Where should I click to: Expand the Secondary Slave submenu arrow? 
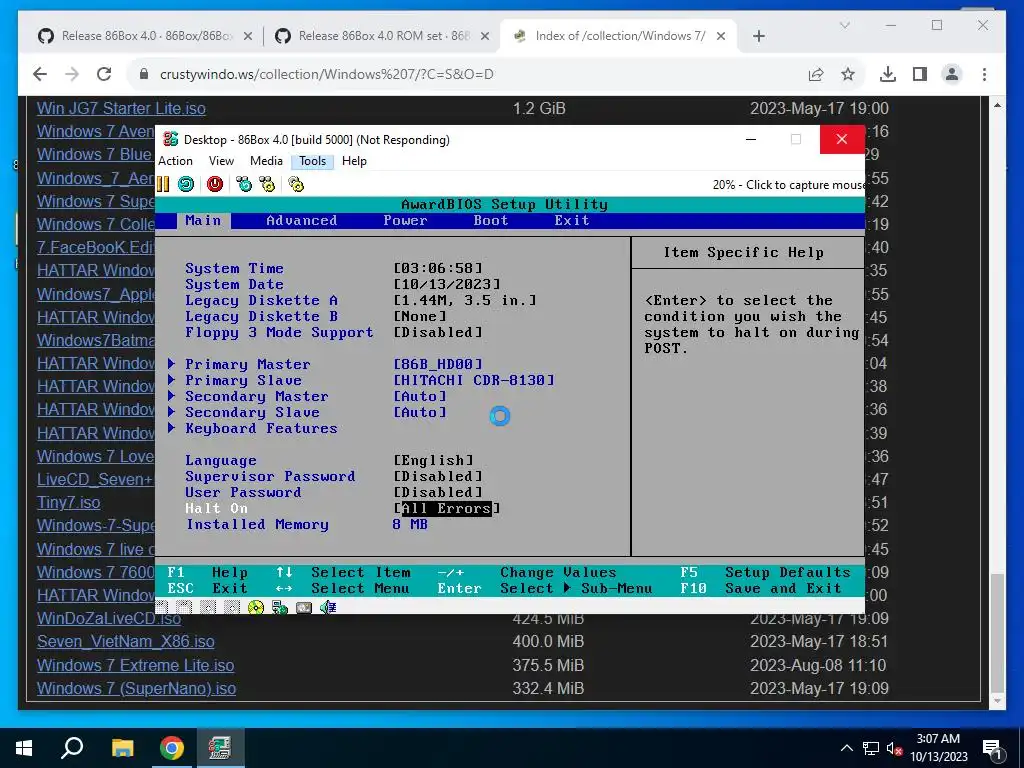tap(171, 411)
